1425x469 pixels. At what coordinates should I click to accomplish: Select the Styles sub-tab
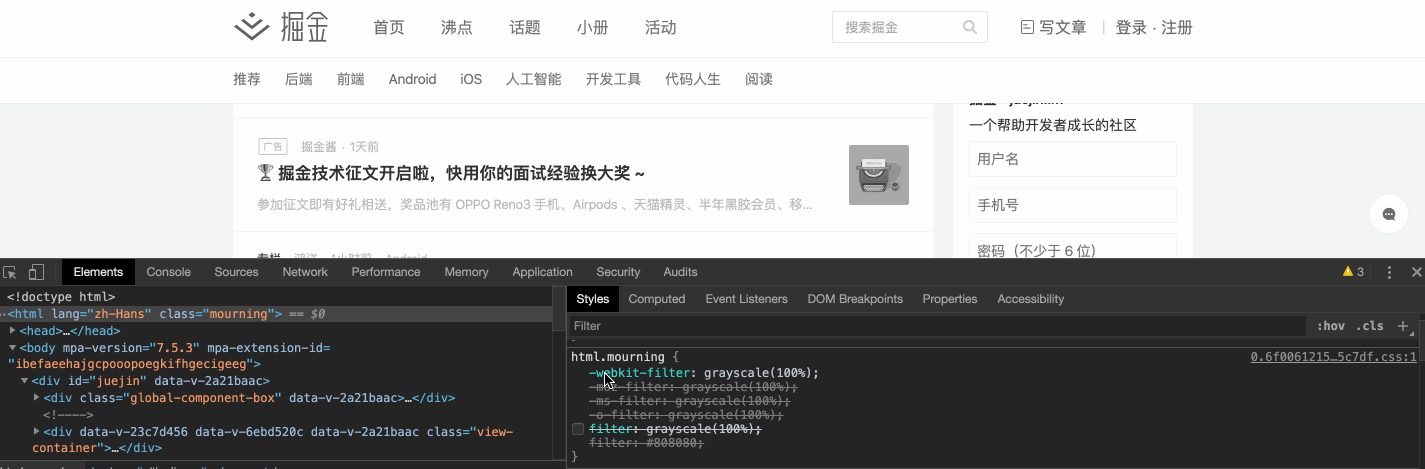click(593, 299)
